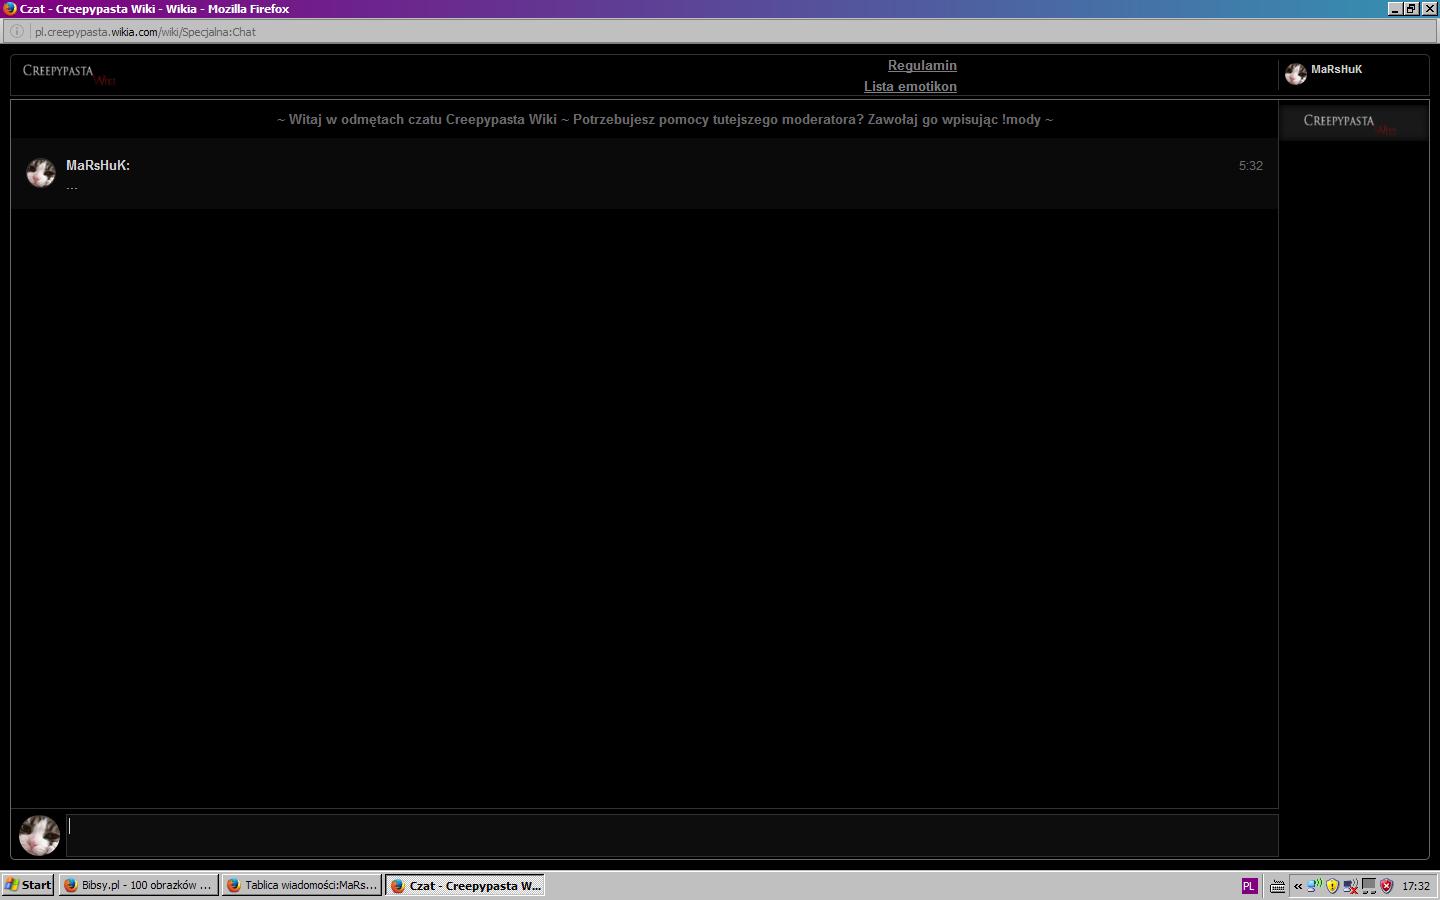This screenshot has width=1440, height=900.
Task: Select the Czat - Creepypasta taskbar button
Action: [465, 885]
